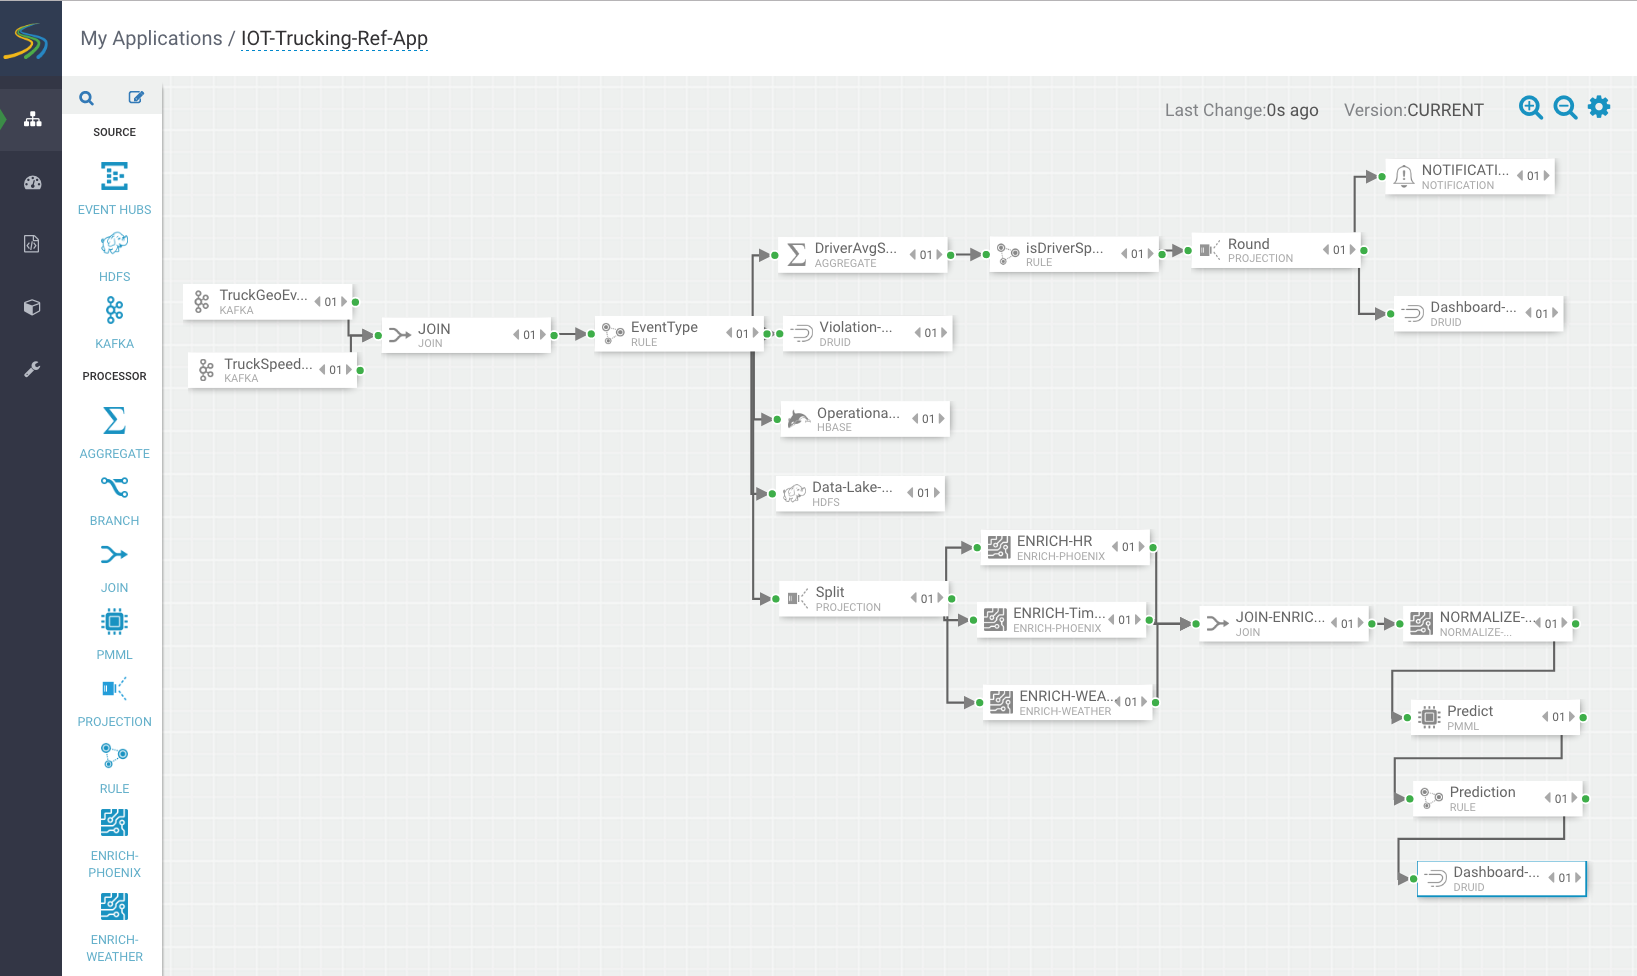1637x976 pixels.
Task: Pick the PMML processor icon
Action: pyautogui.click(x=114, y=622)
